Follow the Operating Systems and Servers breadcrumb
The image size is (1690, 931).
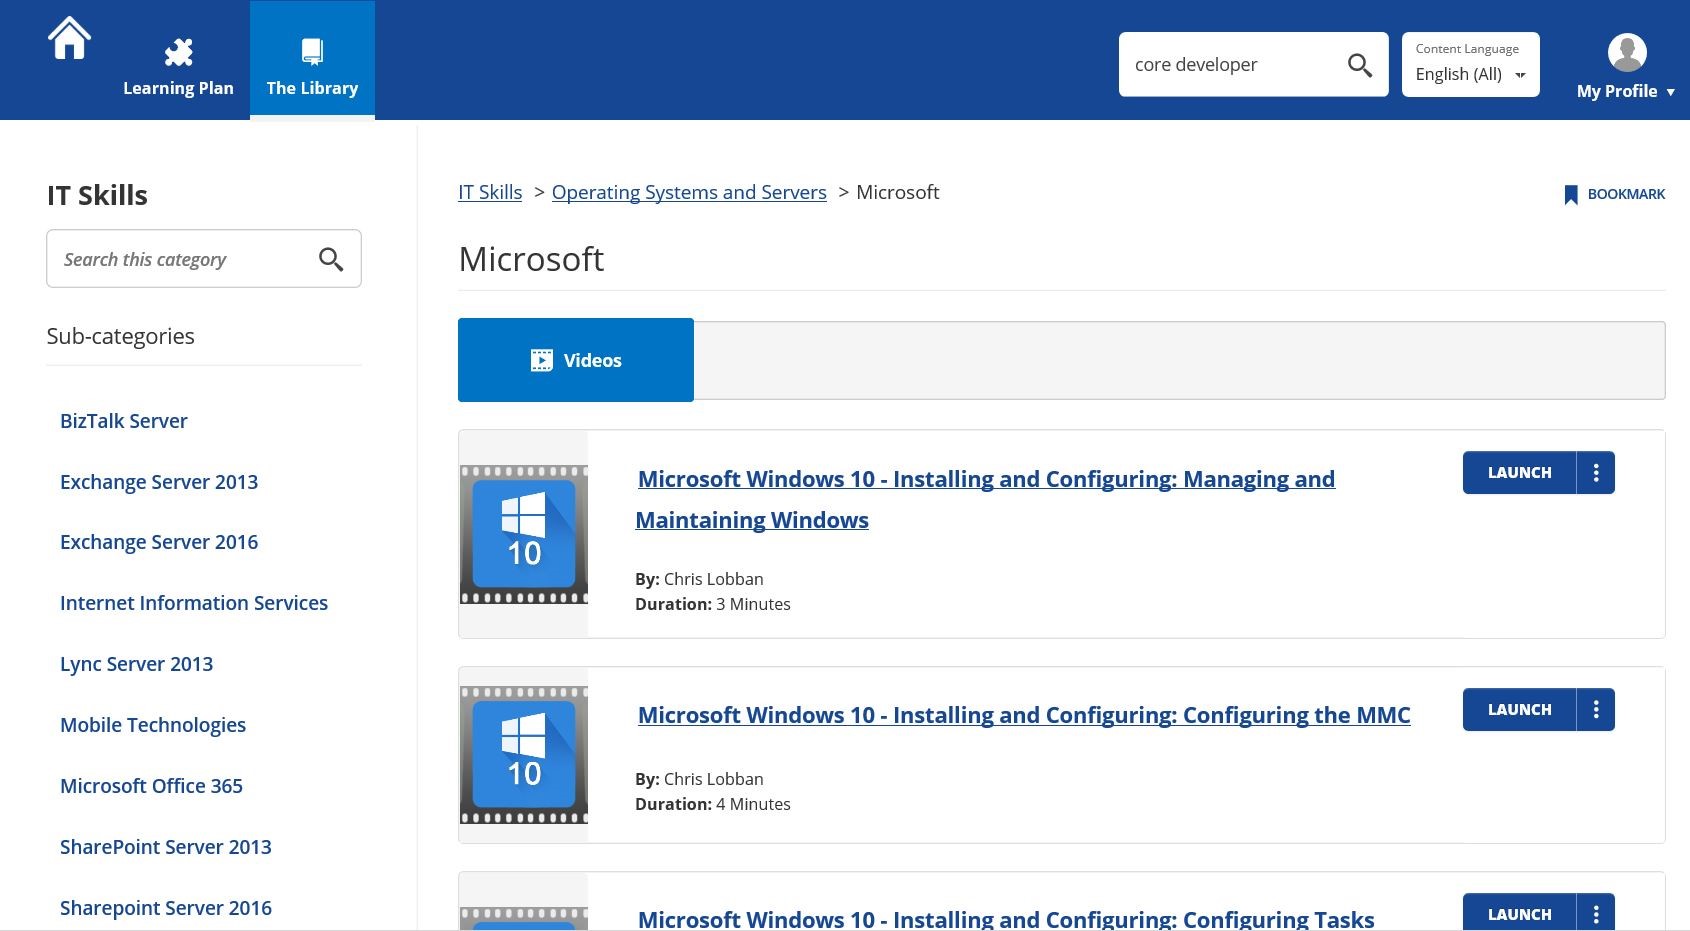coord(689,192)
